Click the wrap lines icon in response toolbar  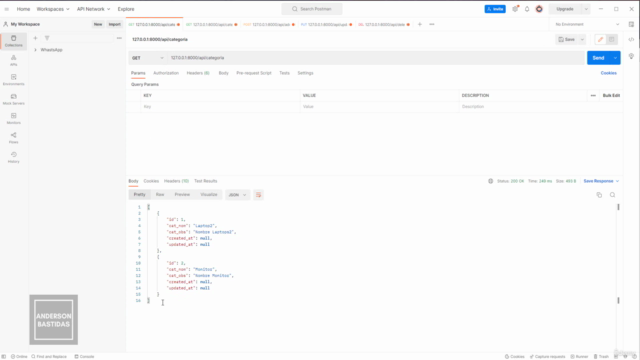click(258, 195)
